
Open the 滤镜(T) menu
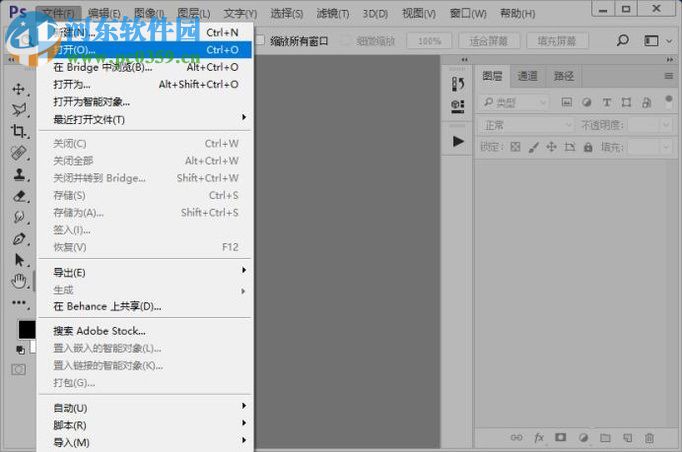click(333, 13)
